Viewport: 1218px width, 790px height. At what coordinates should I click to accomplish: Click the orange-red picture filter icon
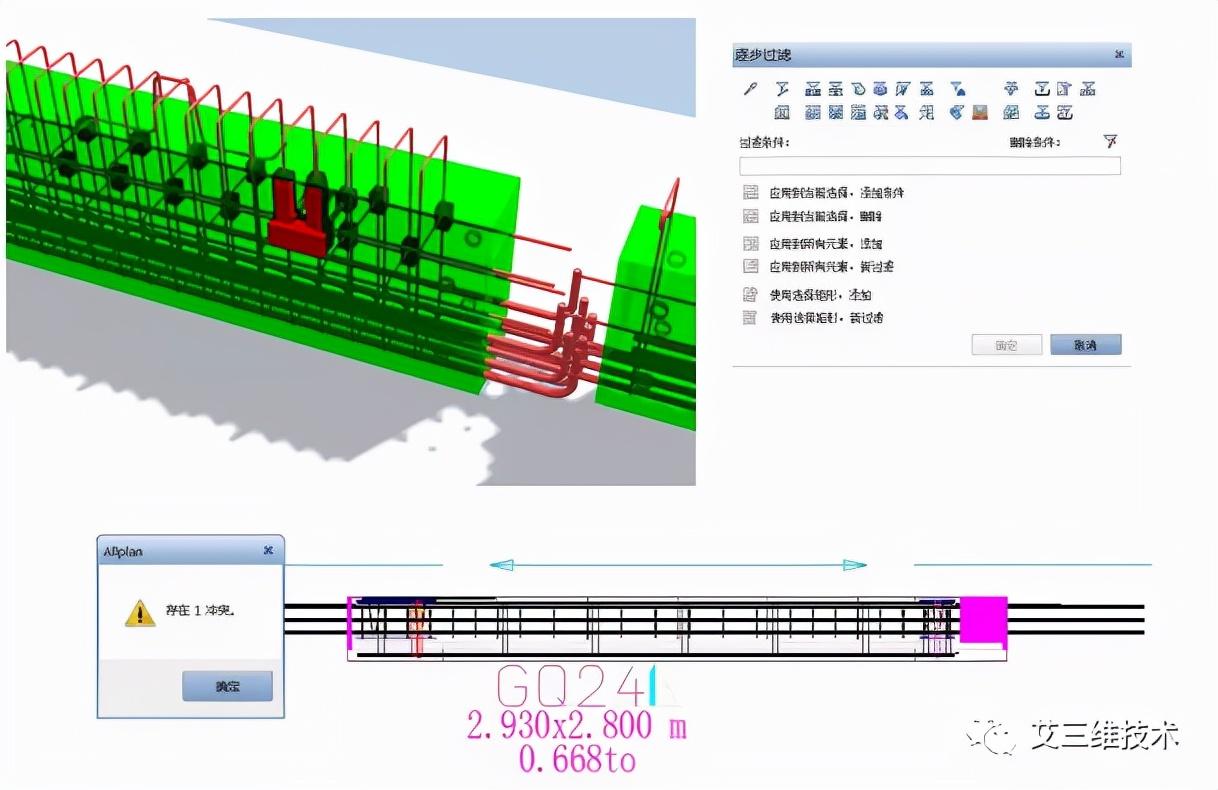tap(980, 113)
